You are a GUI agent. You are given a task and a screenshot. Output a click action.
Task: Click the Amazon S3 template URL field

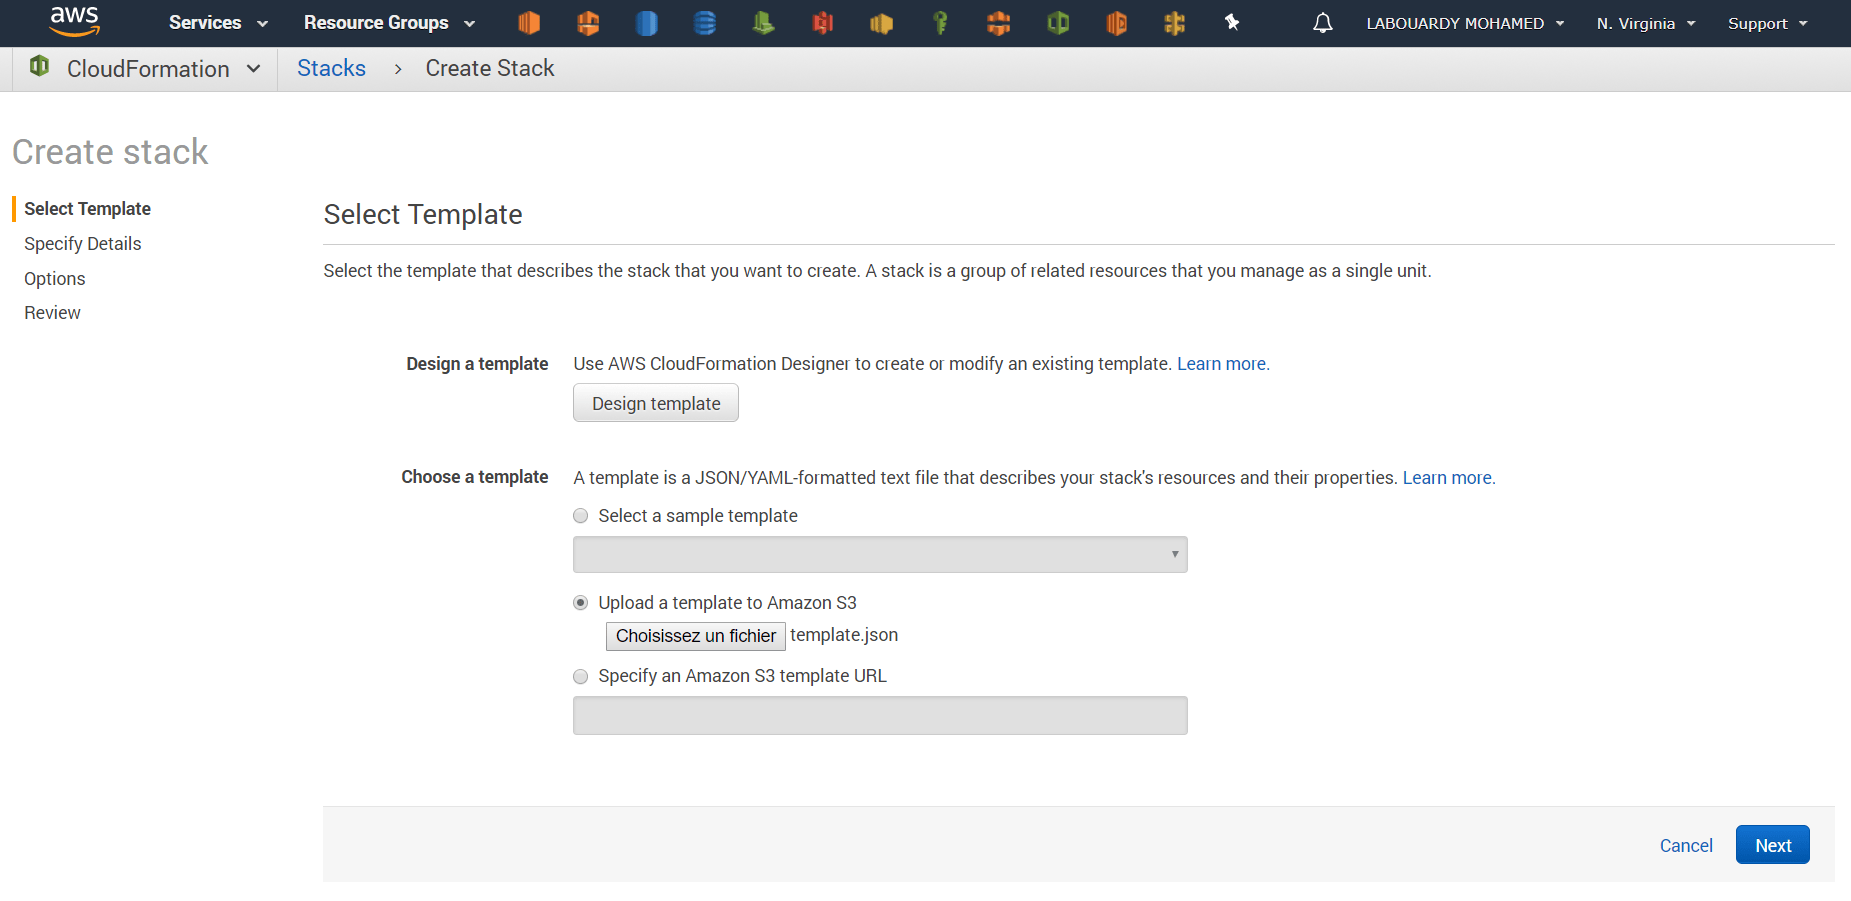[879, 716]
